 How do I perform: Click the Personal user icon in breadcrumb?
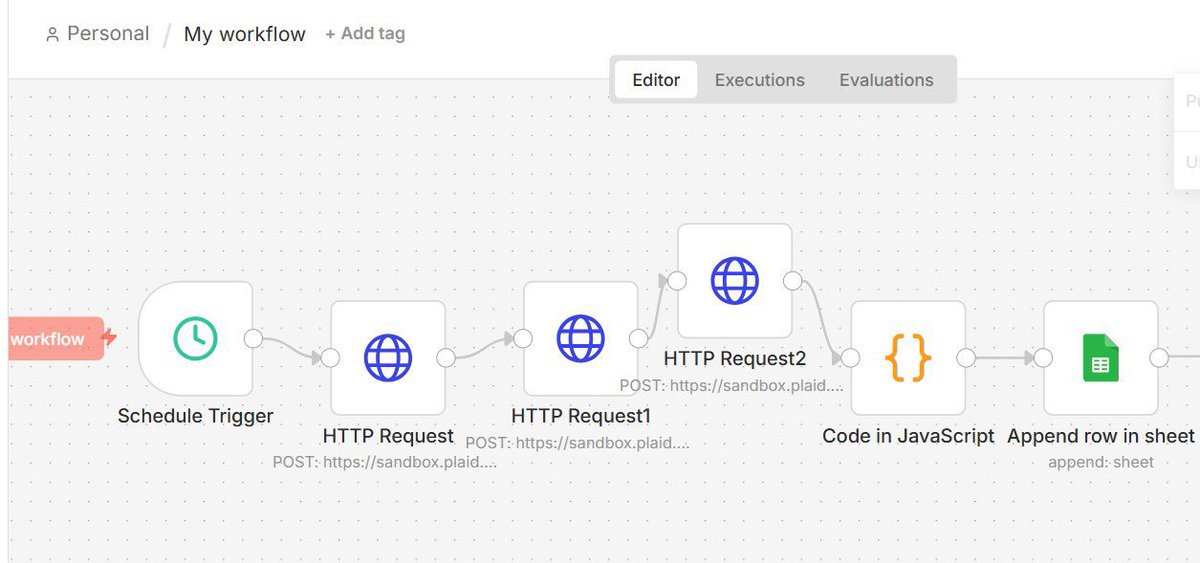(x=52, y=34)
